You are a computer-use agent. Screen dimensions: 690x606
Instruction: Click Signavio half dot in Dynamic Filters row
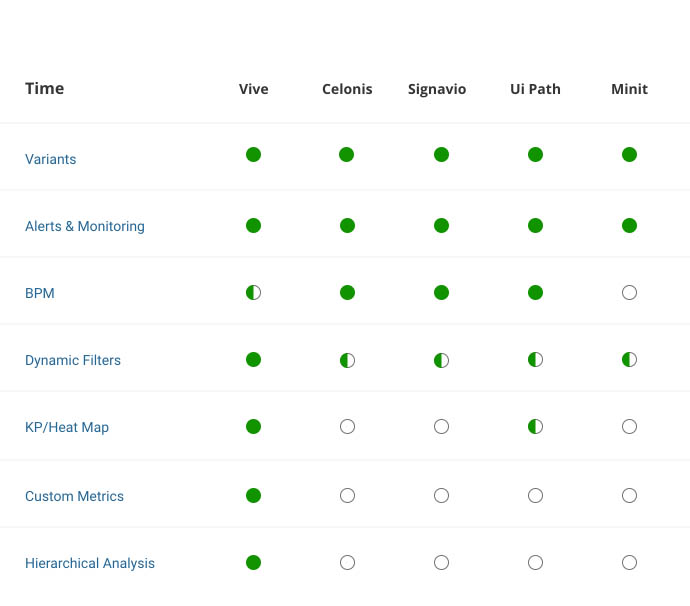pyautogui.click(x=441, y=360)
